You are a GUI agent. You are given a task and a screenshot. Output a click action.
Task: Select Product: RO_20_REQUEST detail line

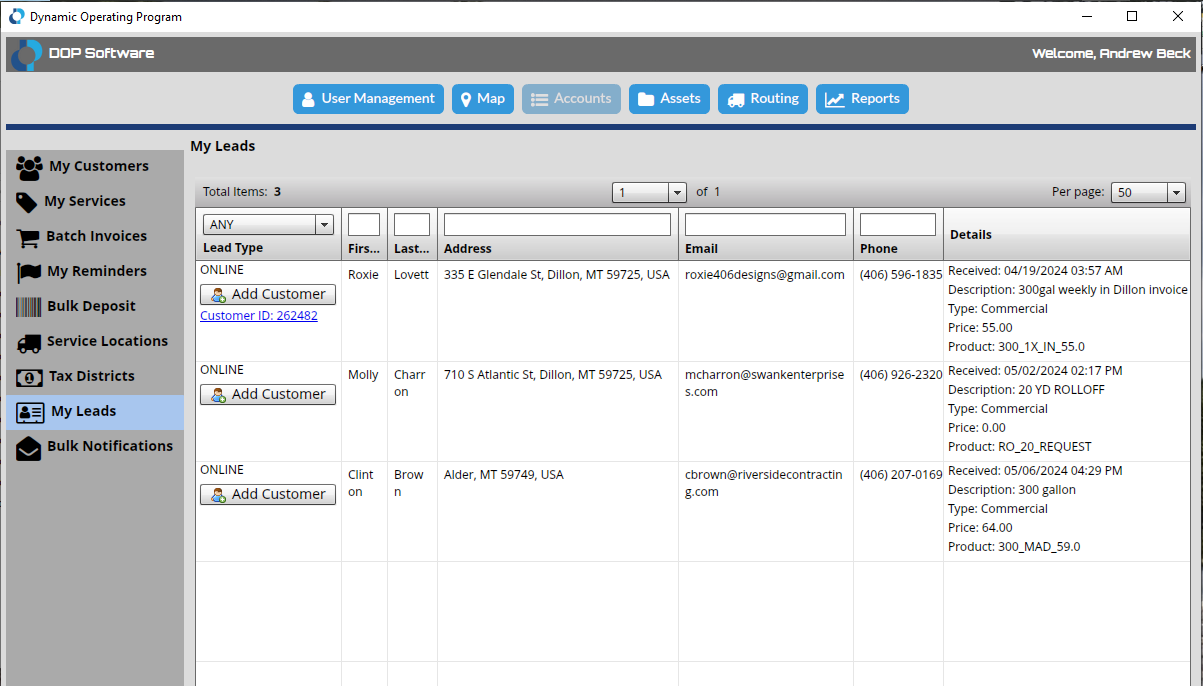1020,447
